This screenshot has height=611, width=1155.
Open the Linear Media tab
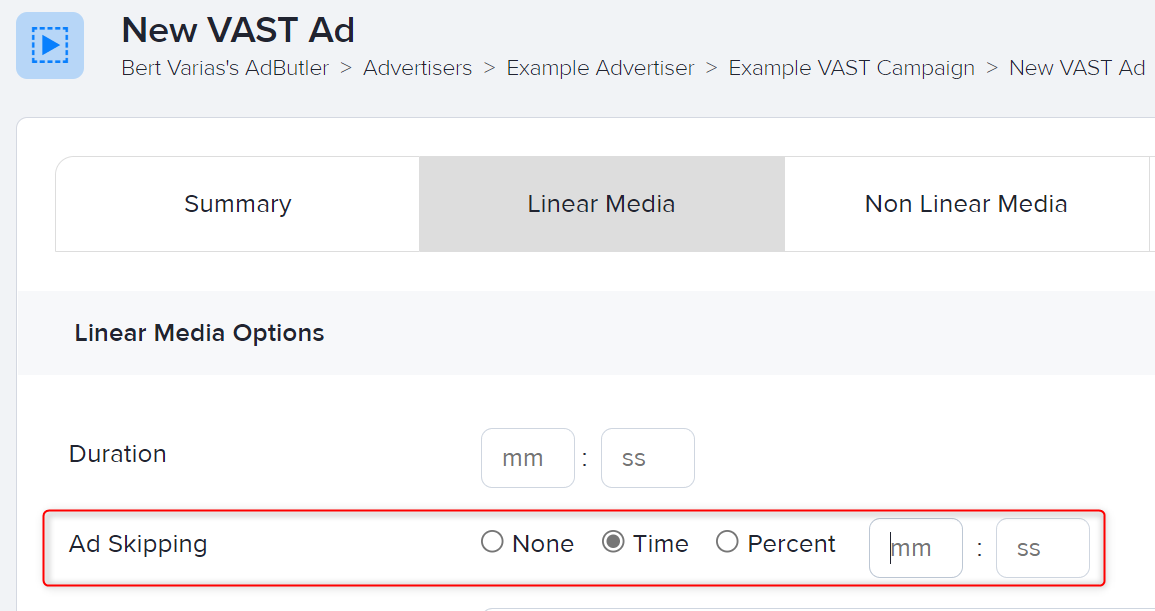click(x=601, y=203)
